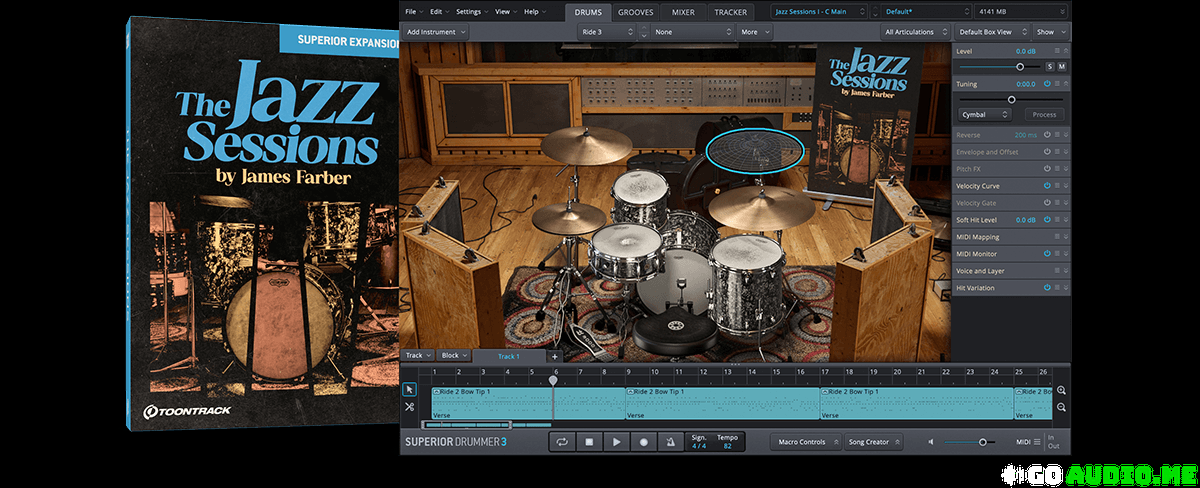Open the Track menu button
The height and width of the screenshot is (488, 1200).
[416, 356]
